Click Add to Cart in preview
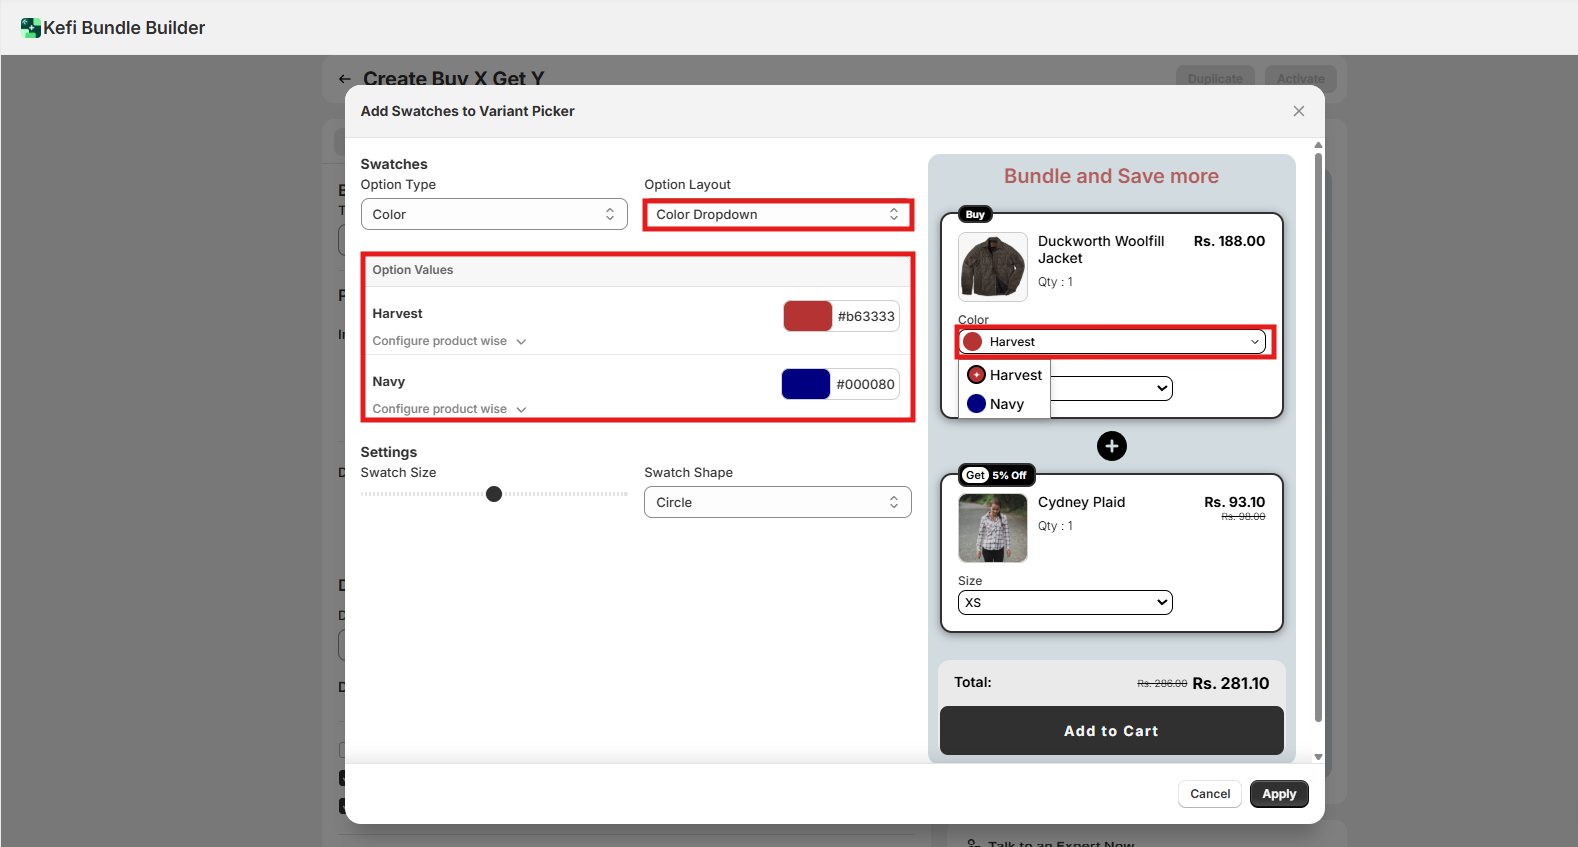 [1111, 731]
